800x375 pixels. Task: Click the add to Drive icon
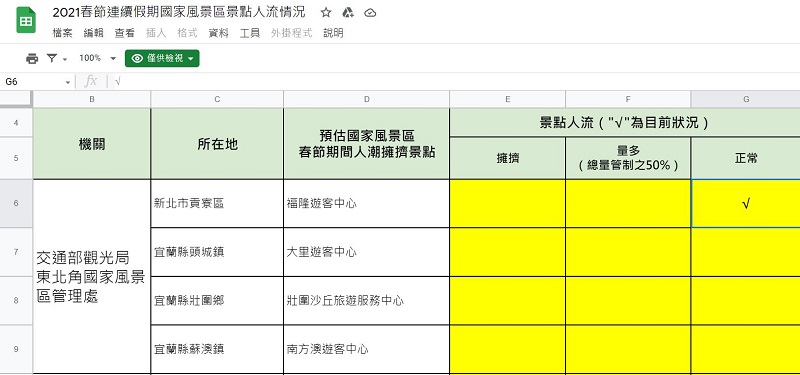[x=348, y=13]
